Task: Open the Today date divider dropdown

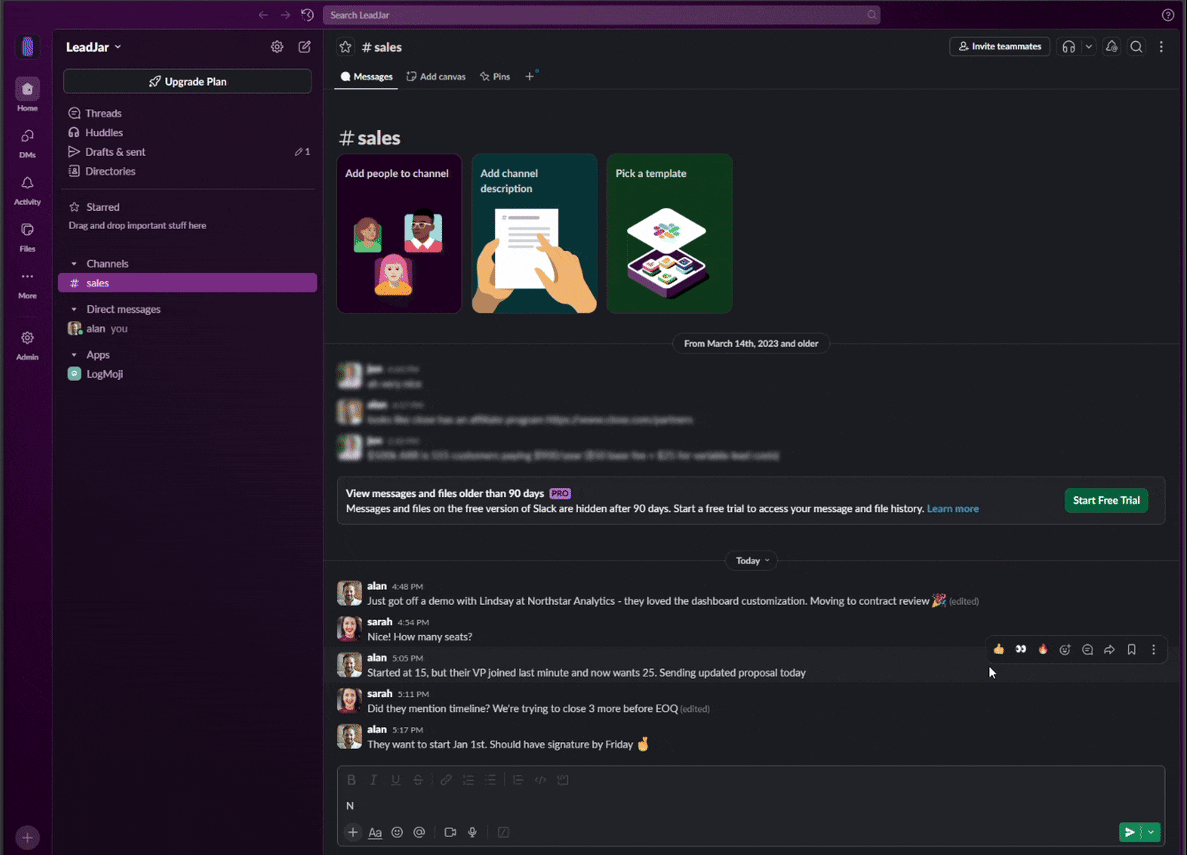Action: [x=751, y=560]
